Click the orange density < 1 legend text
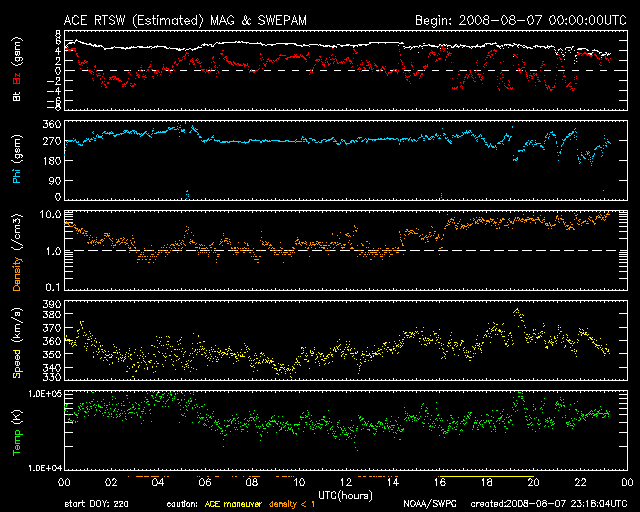The image size is (640, 512). click(x=291, y=503)
